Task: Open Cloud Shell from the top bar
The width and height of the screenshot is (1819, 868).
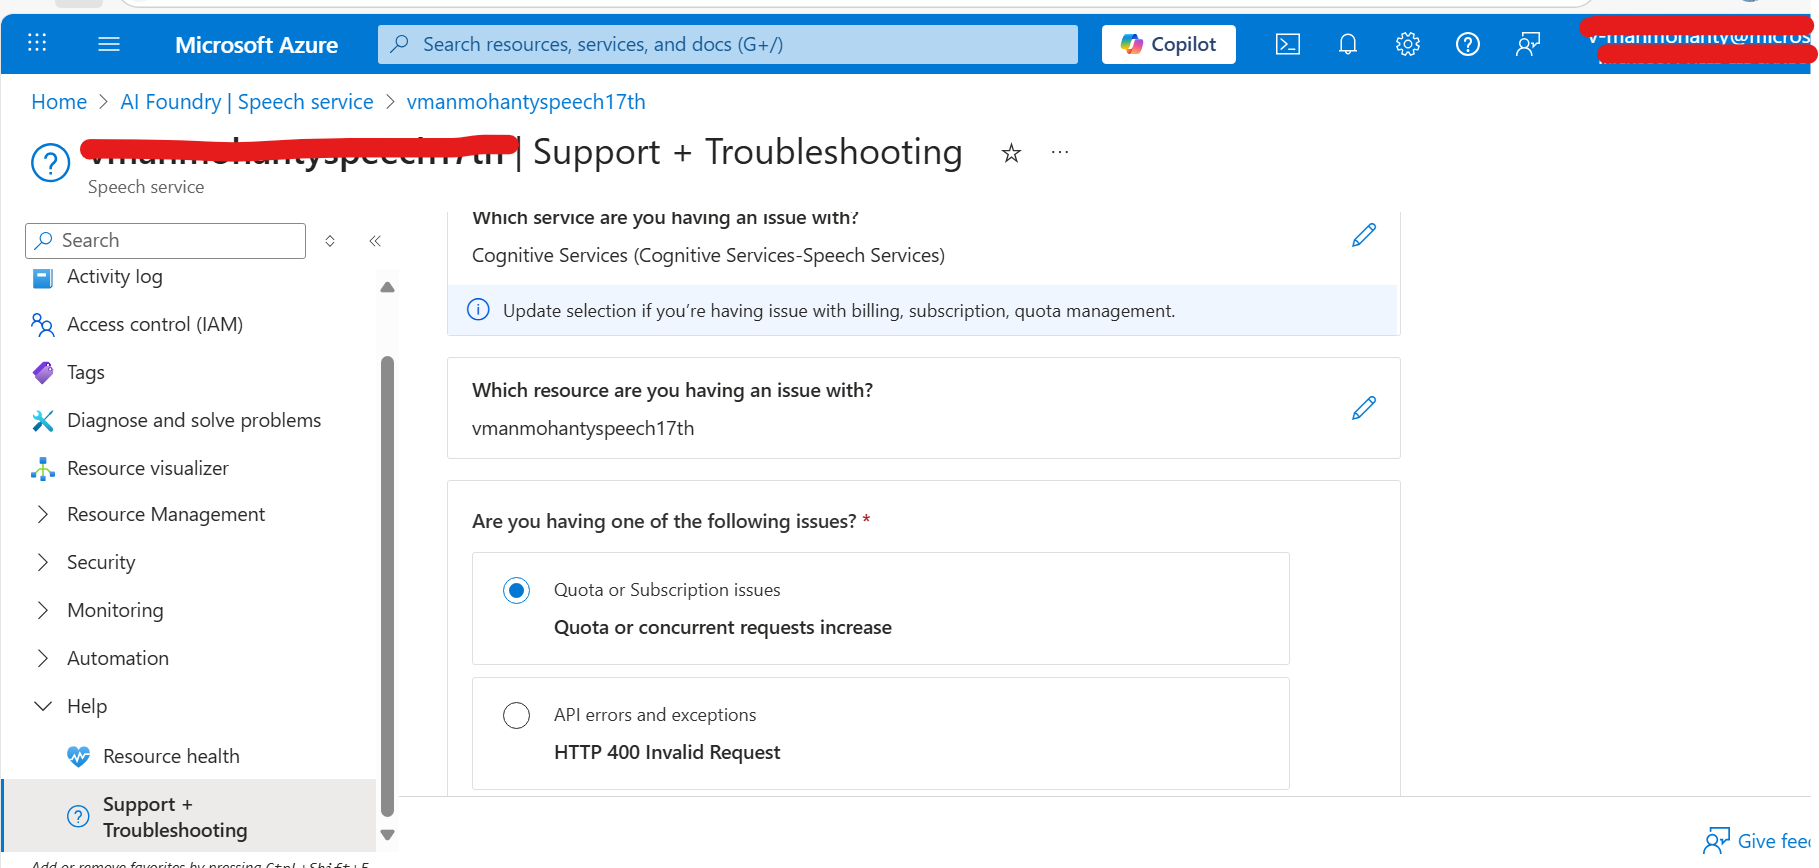Action: (1288, 44)
